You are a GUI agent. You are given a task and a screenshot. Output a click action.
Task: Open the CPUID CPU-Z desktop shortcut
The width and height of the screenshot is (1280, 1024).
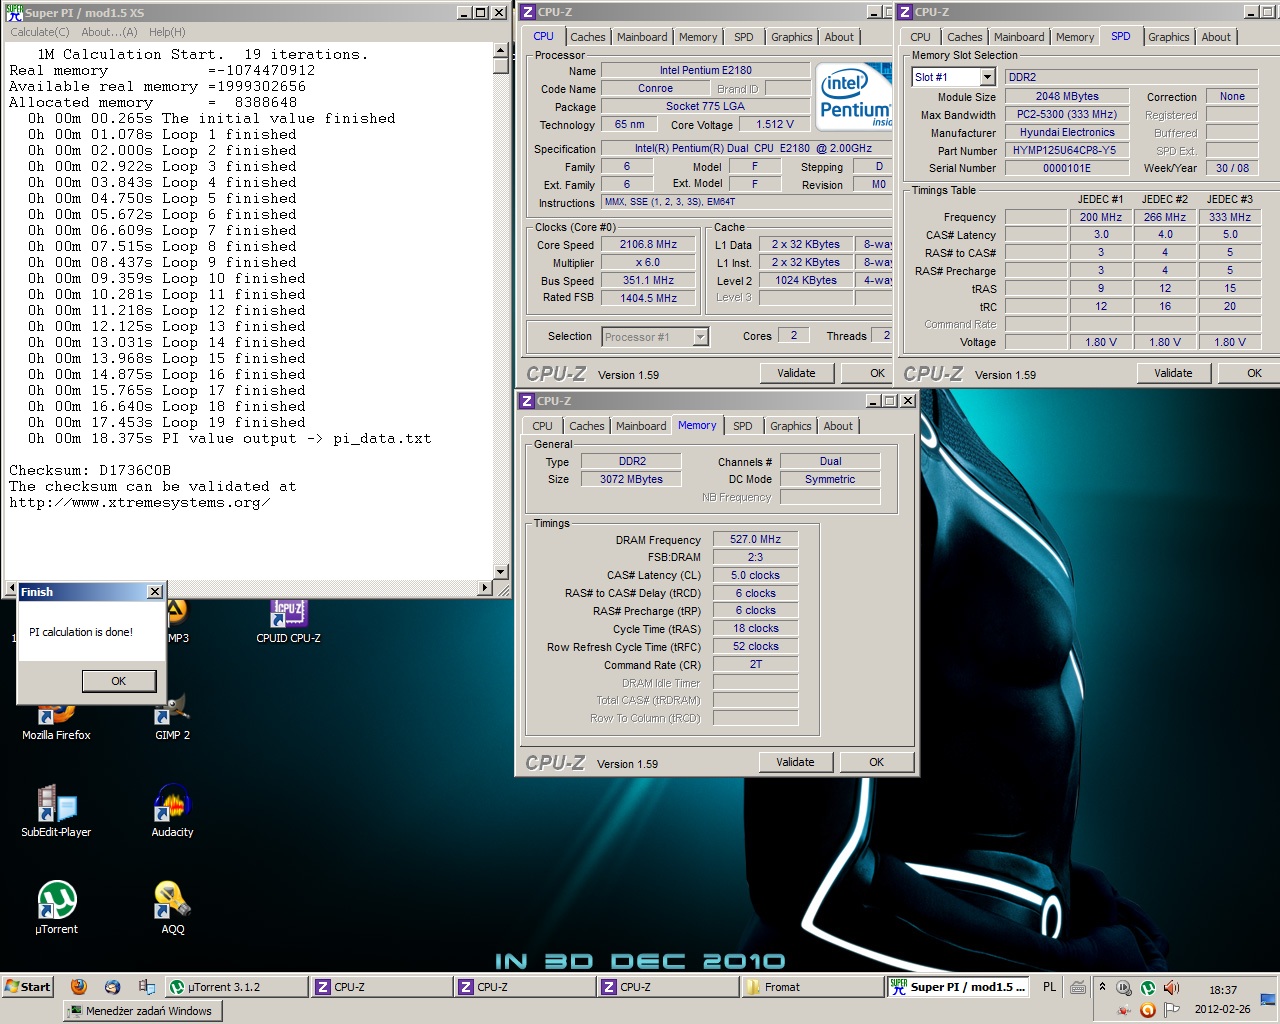pyautogui.click(x=288, y=621)
